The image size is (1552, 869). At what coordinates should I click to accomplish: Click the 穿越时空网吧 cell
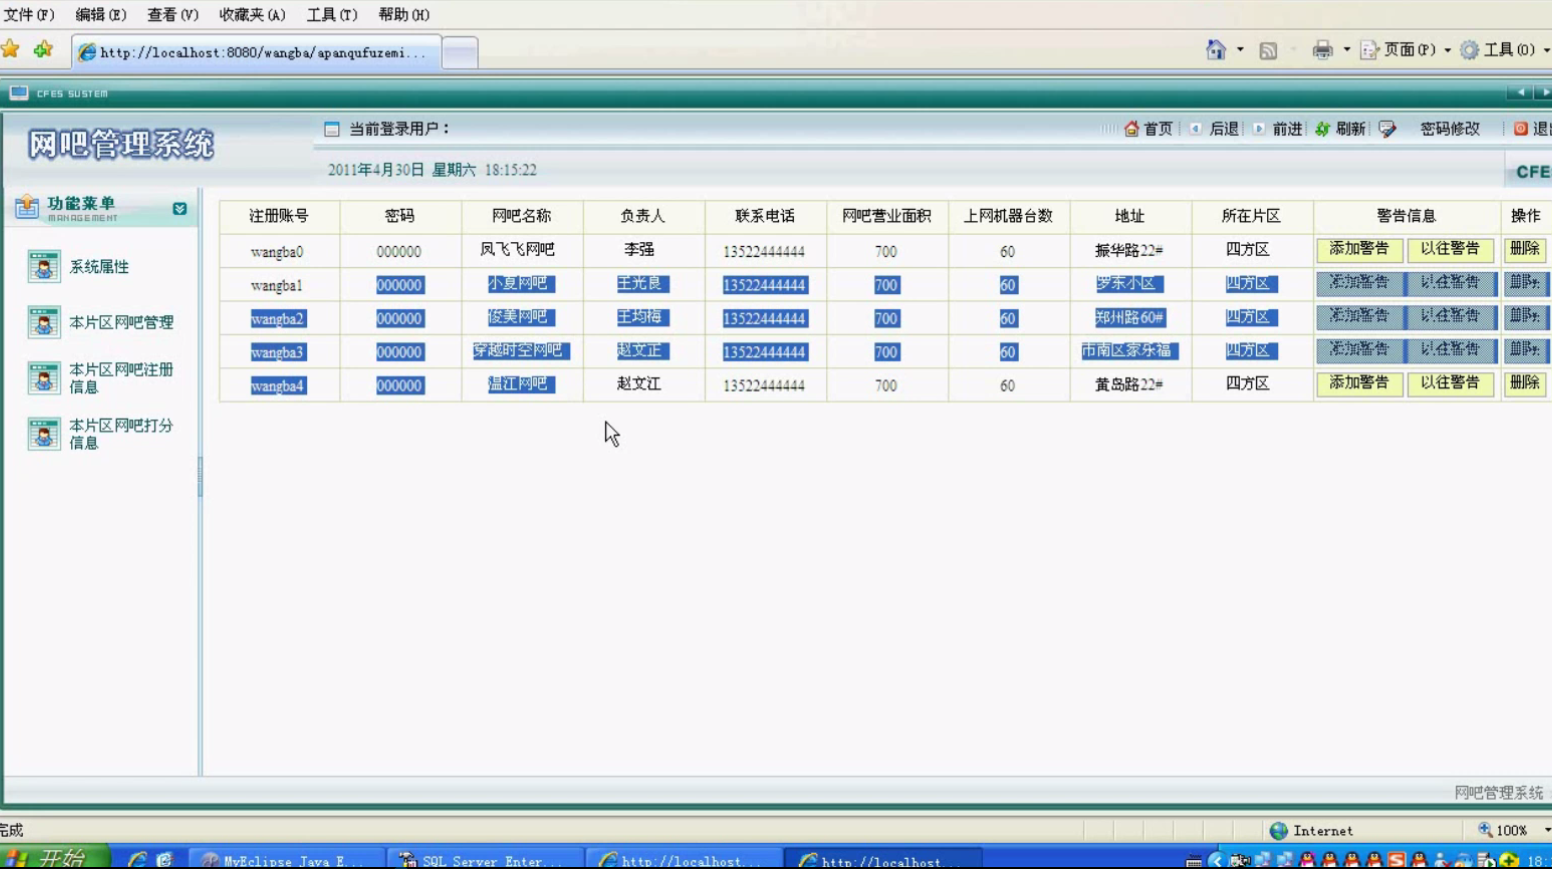point(521,351)
